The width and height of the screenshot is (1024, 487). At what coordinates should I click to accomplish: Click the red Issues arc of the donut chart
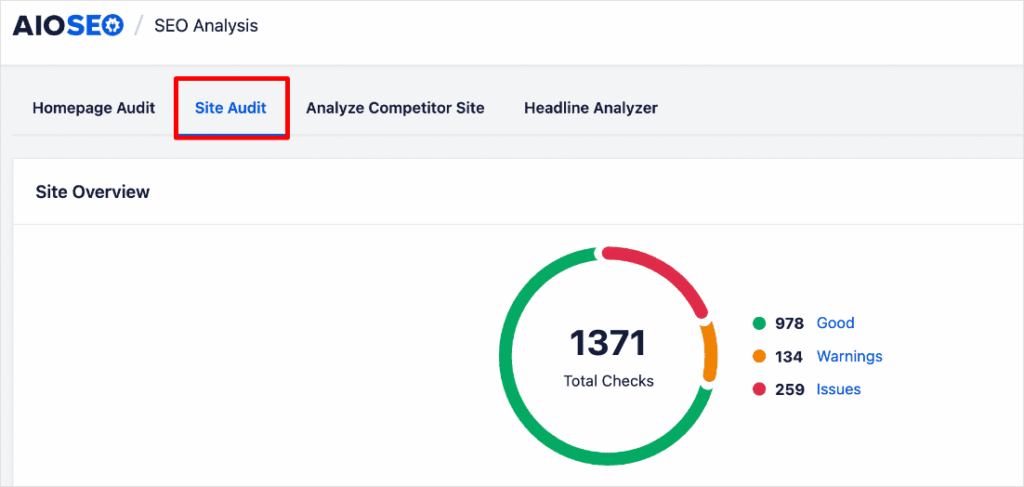[x=665, y=272]
